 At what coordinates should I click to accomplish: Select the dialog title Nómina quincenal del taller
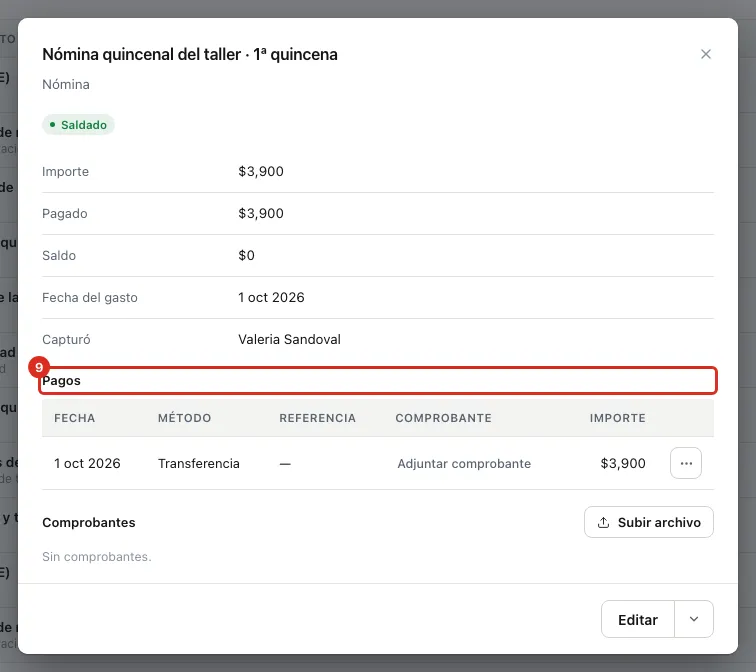(190, 54)
